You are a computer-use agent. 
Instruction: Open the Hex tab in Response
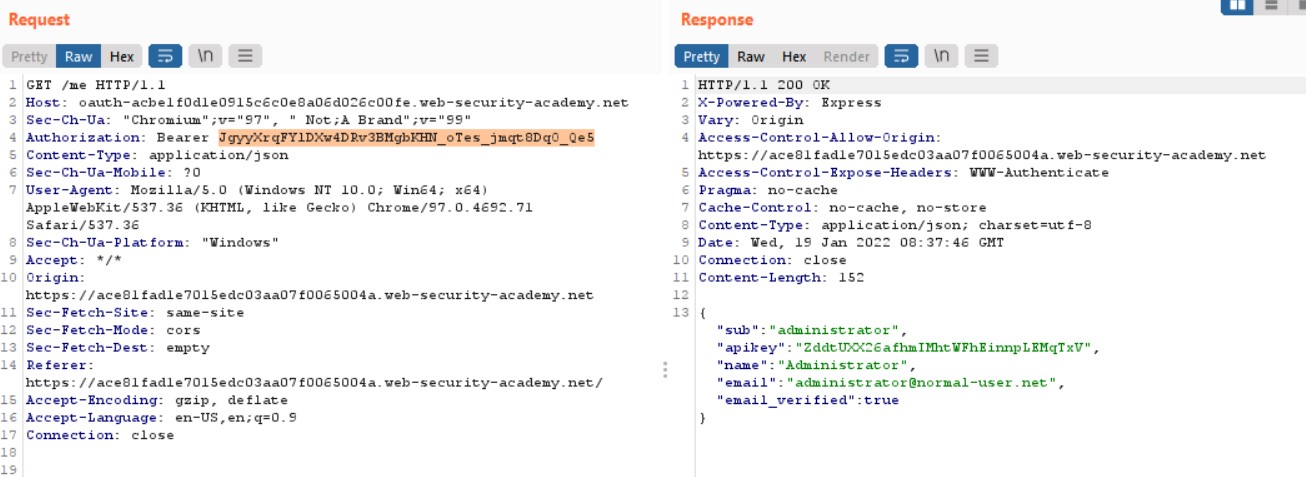pyautogui.click(x=794, y=57)
